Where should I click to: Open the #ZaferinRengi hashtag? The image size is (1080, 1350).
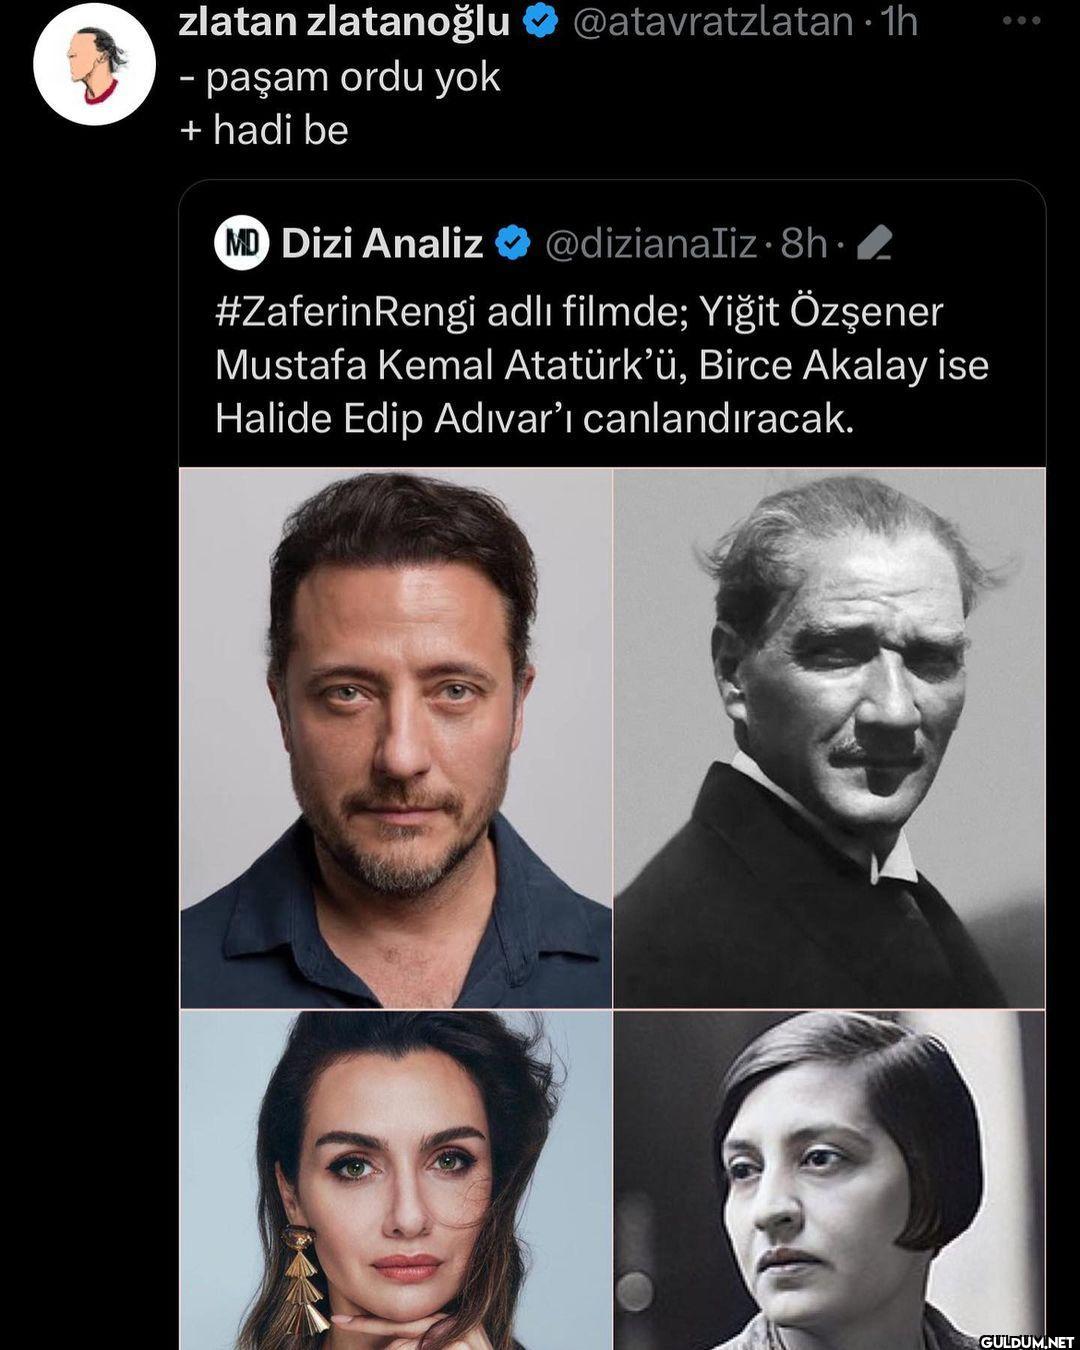[344, 312]
